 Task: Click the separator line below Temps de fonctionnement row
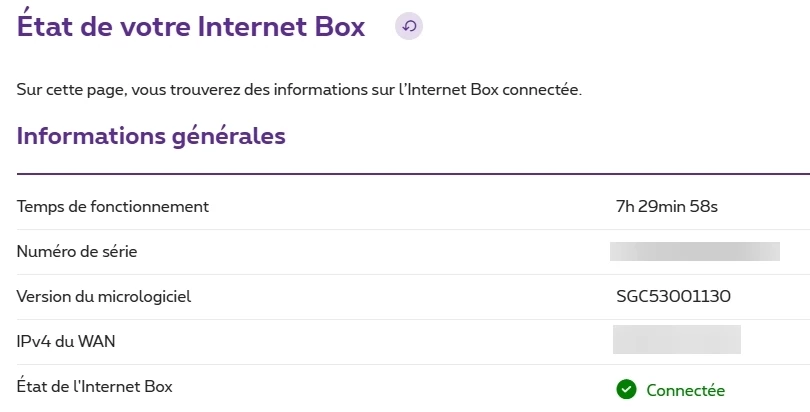[x=413, y=229]
